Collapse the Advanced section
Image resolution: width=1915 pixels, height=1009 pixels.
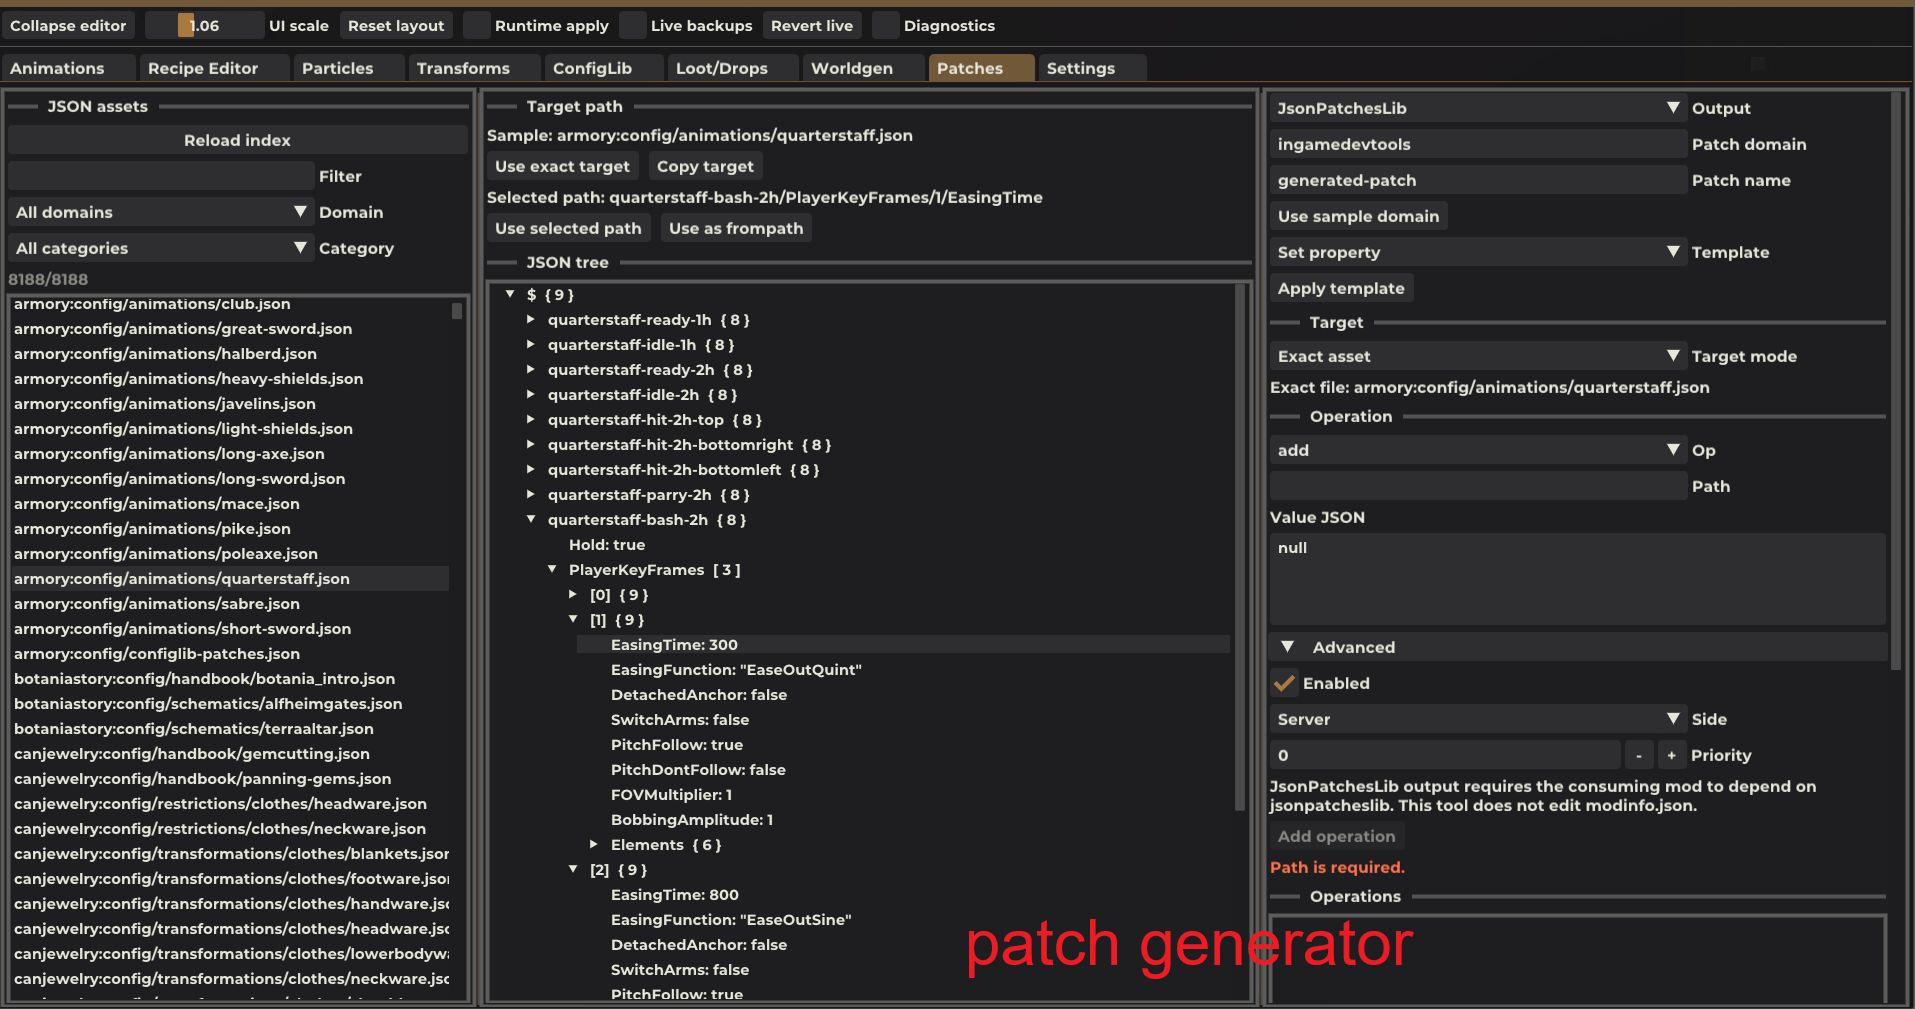pyautogui.click(x=1288, y=647)
